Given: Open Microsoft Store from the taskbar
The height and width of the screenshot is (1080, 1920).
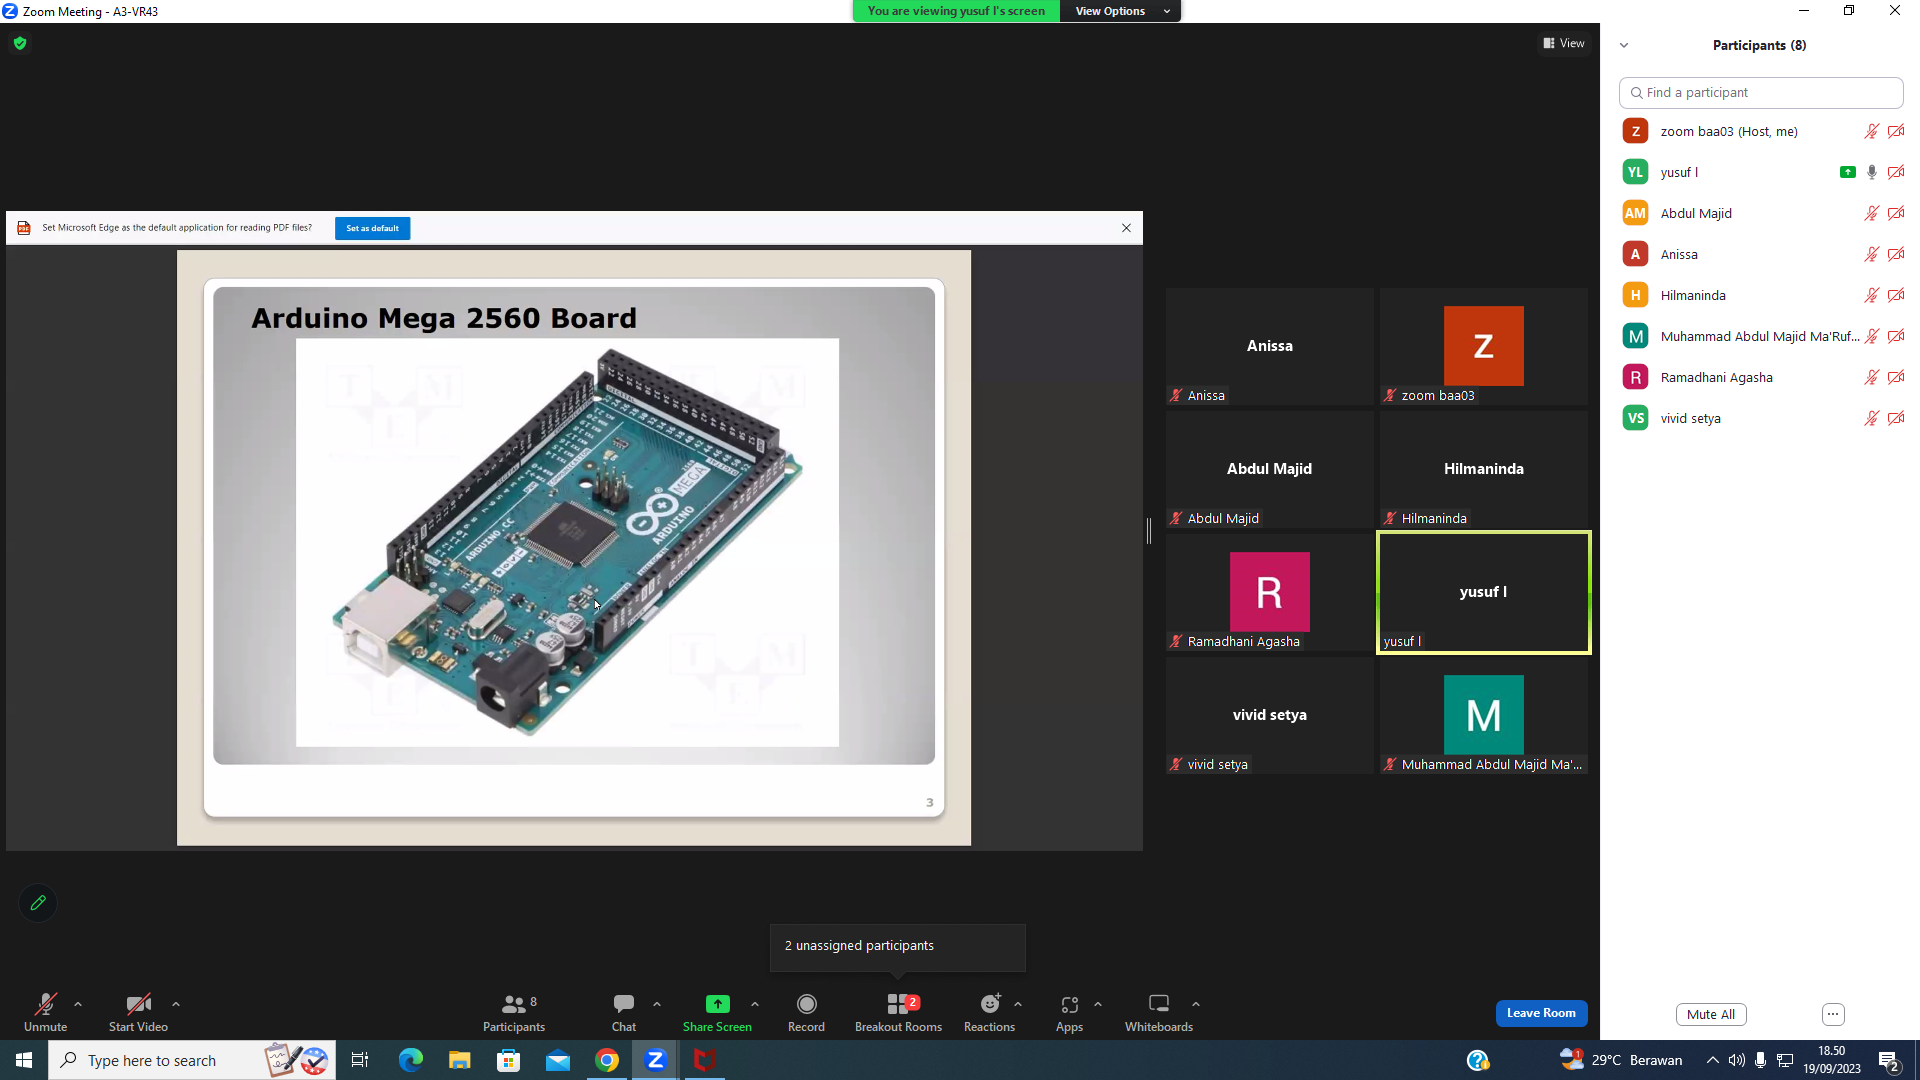Looking at the screenshot, I should (x=509, y=1060).
